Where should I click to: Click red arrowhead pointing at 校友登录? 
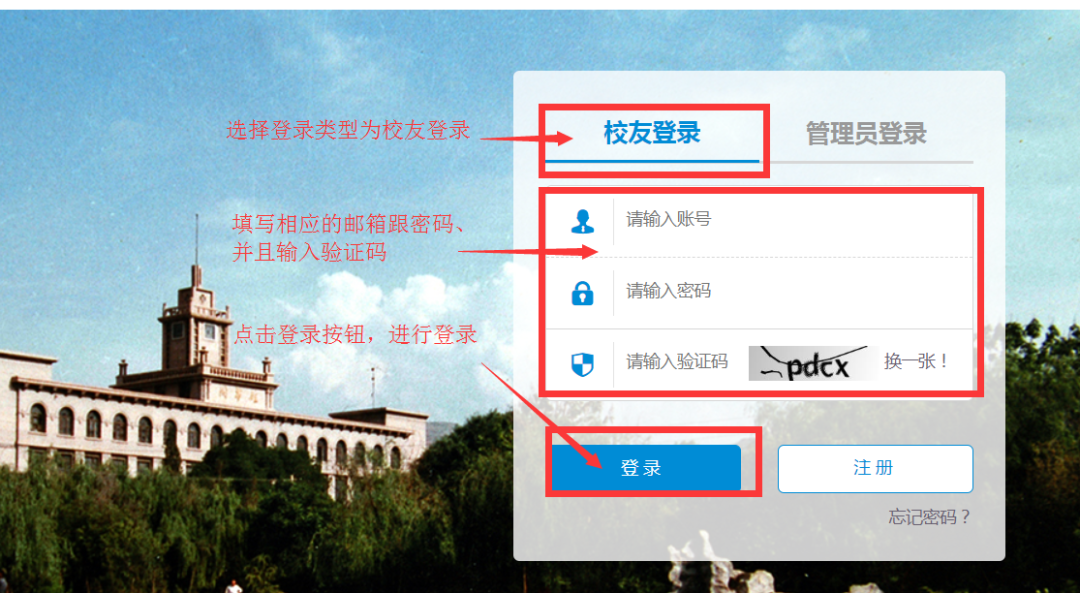coord(563,138)
